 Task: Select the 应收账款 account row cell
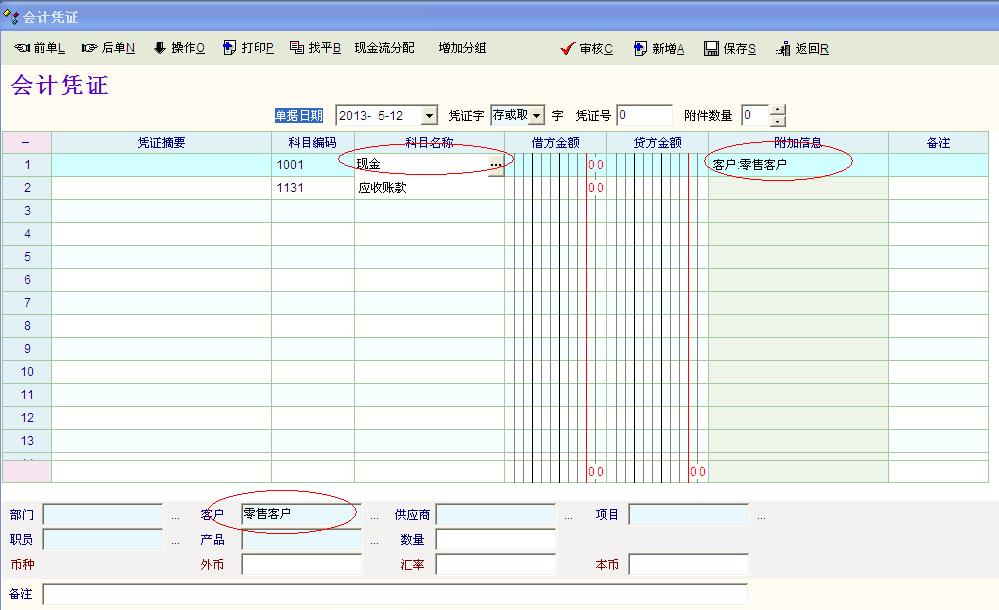[428, 188]
